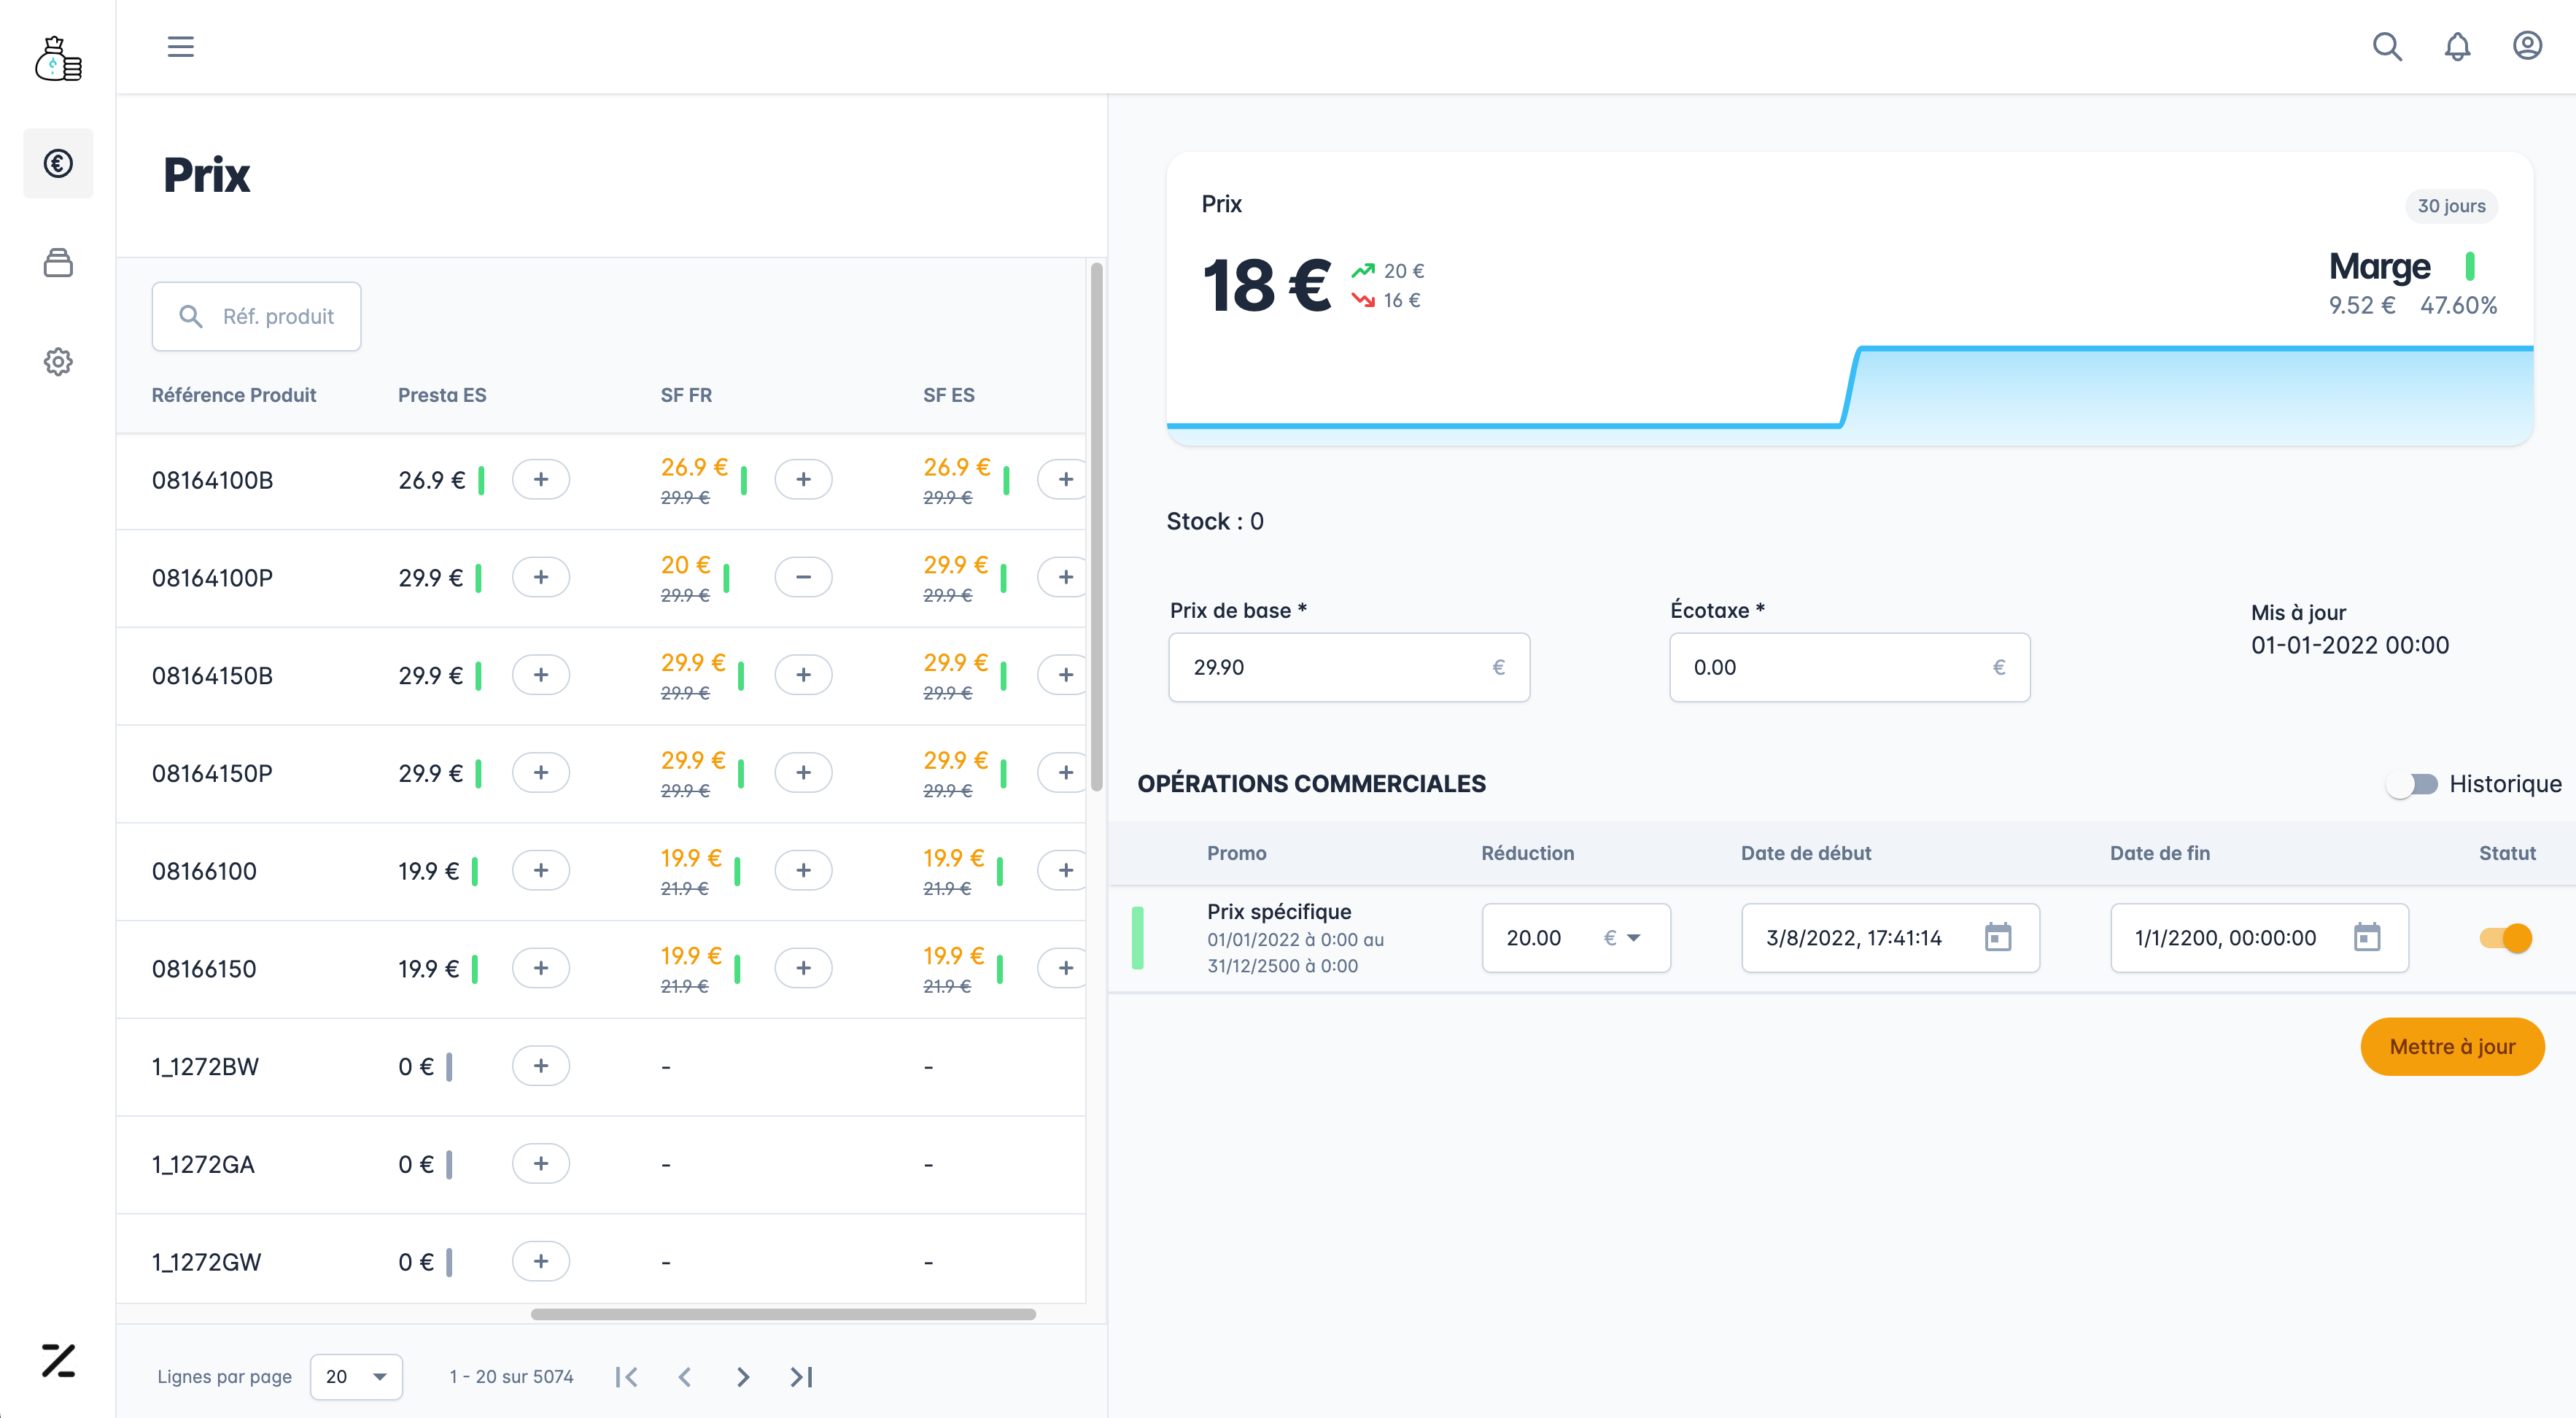Open the notifications bell

(2457, 47)
